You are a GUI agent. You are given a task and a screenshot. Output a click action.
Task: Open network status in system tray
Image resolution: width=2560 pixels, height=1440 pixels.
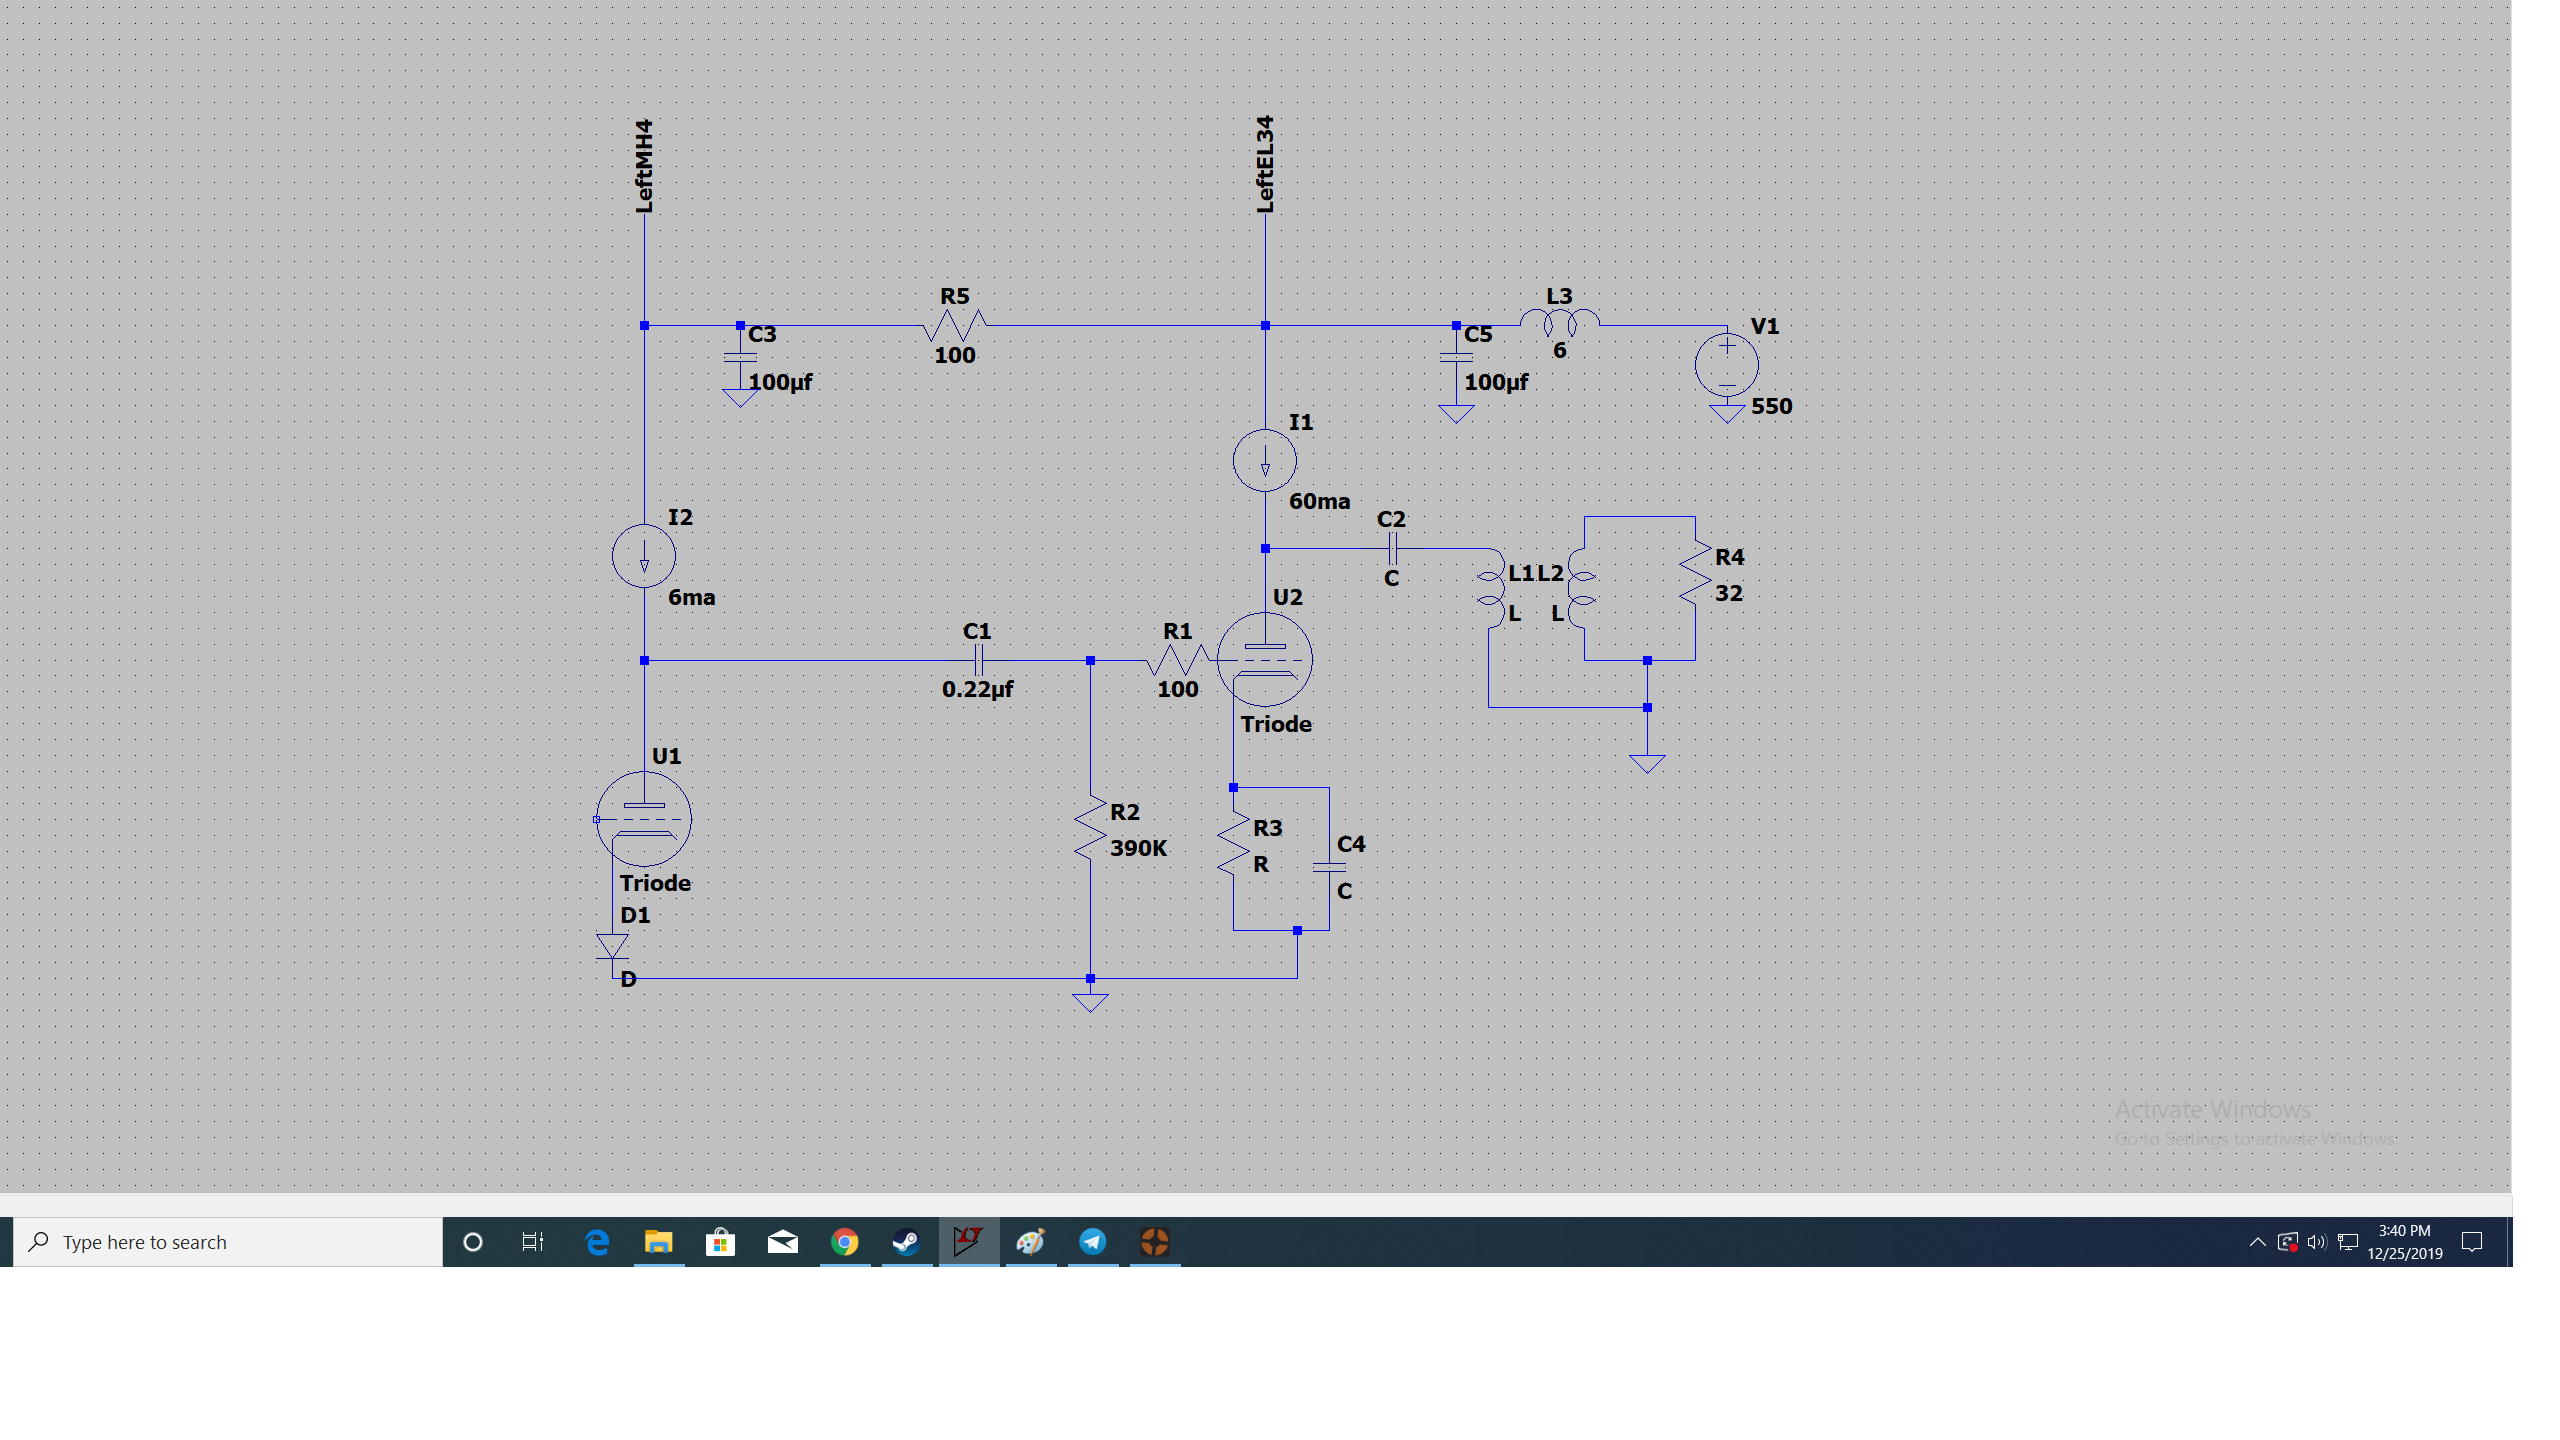[2349, 1242]
